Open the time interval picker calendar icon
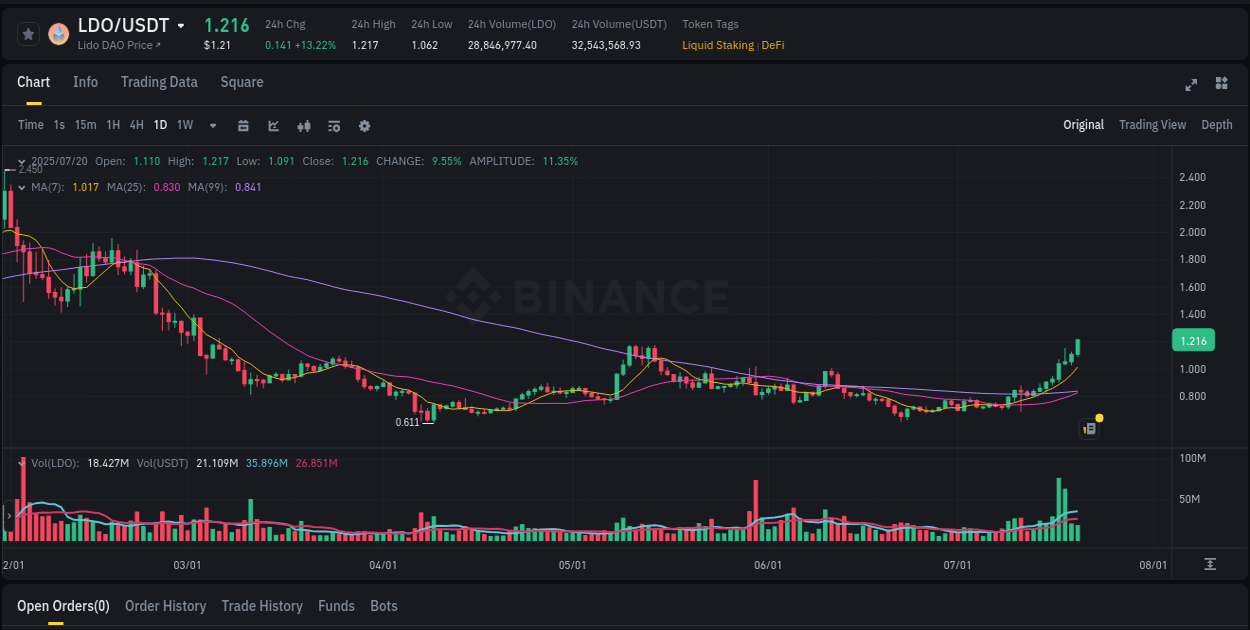The height and width of the screenshot is (630, 1250). 243,126
